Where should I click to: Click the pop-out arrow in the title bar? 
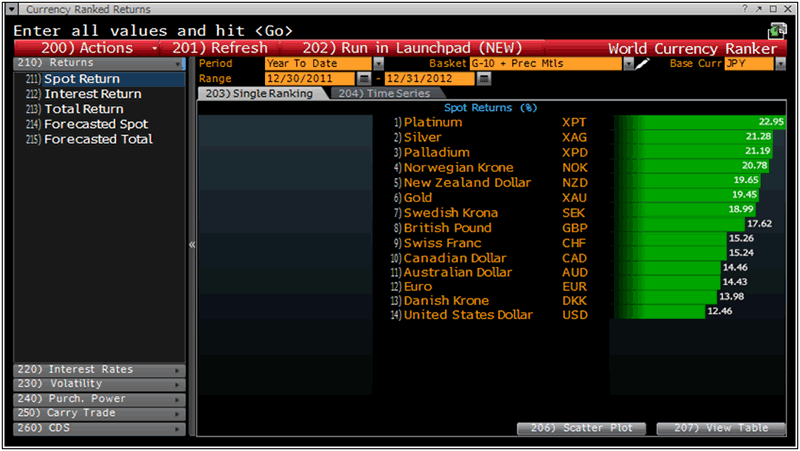[759, 8]
